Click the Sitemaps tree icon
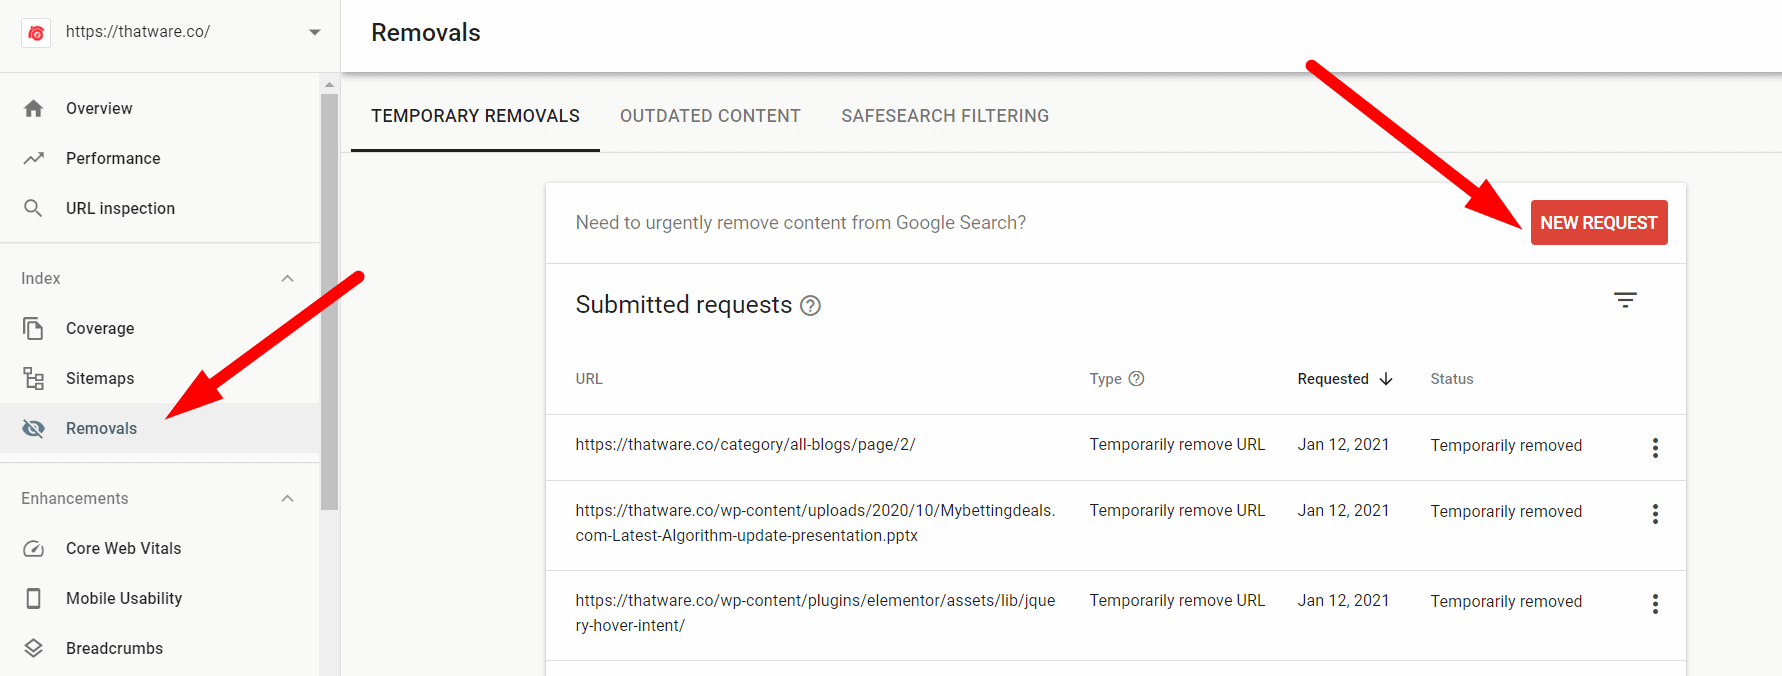Image resolution: width=1782 pixels, height=676 pixels. pyautogui.click(x=33, y=378)
